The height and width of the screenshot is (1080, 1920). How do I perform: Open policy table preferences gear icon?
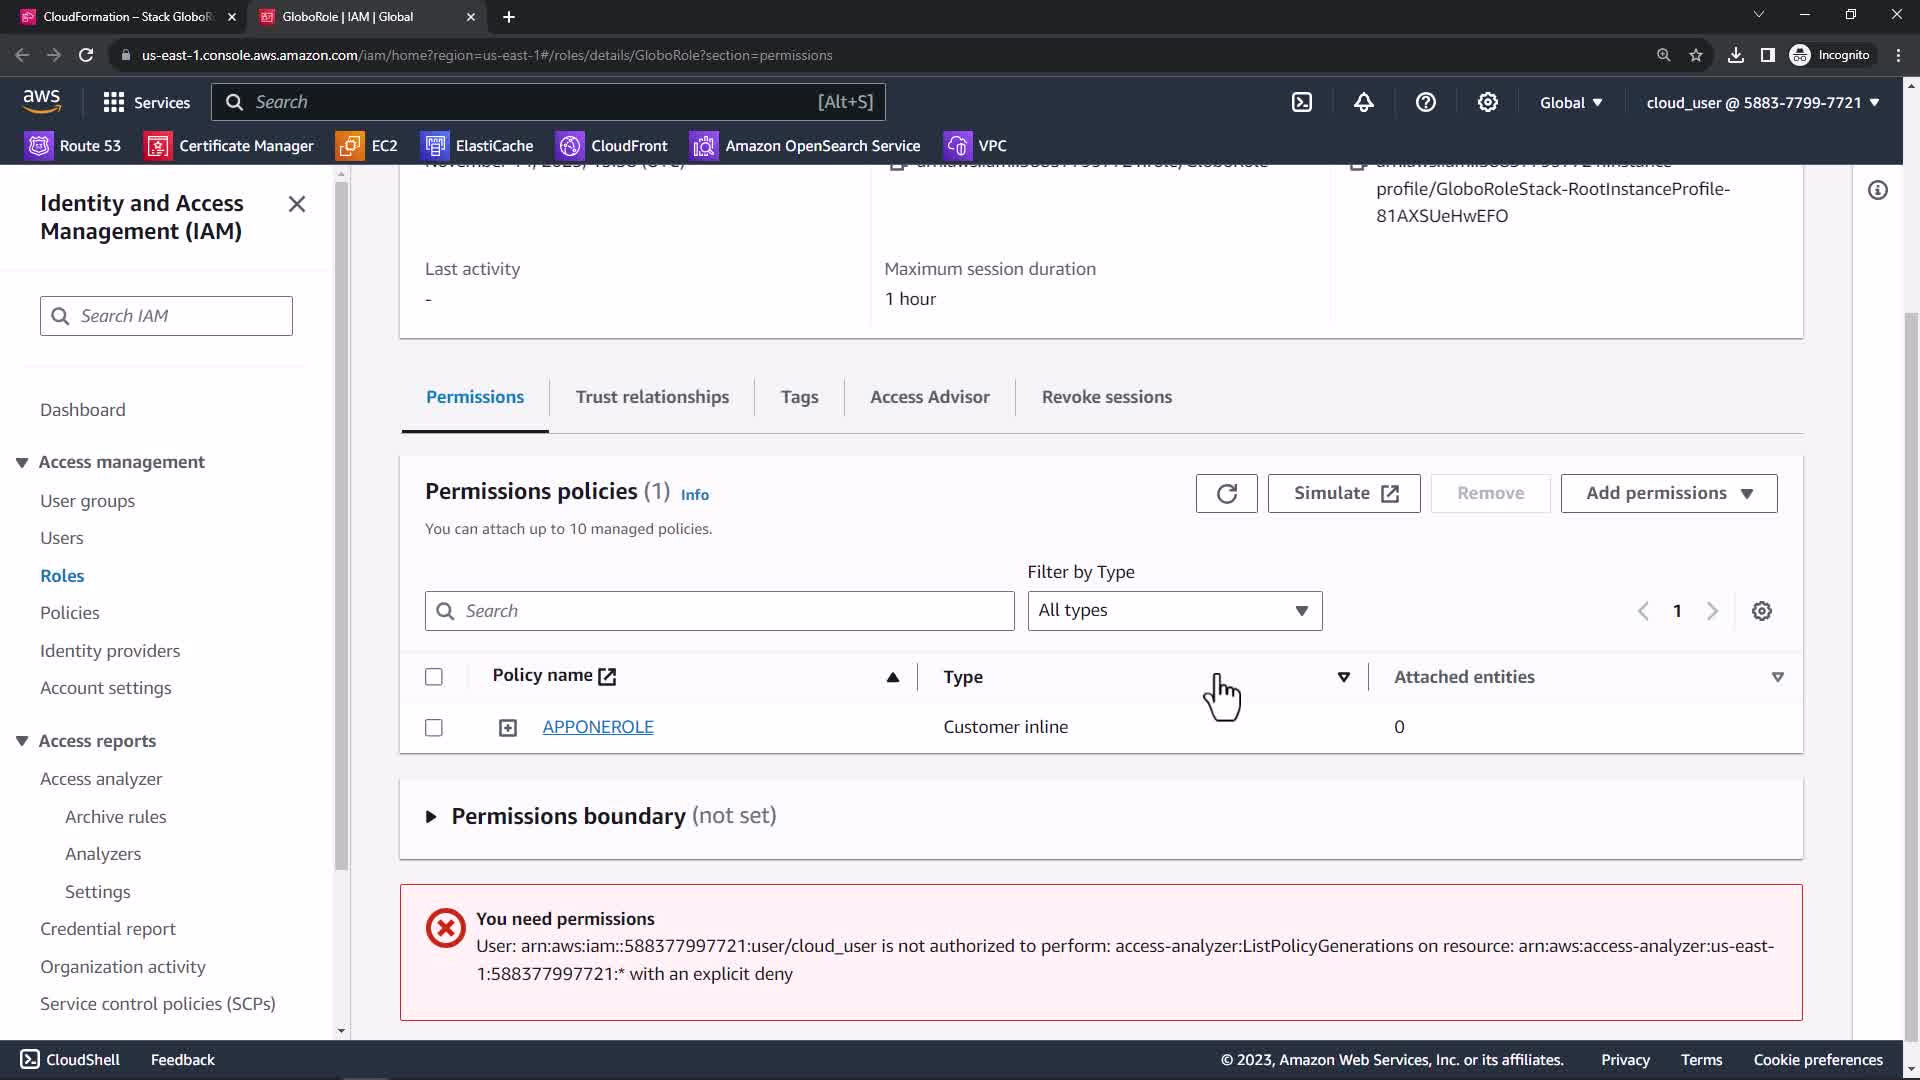point(1762,611)
